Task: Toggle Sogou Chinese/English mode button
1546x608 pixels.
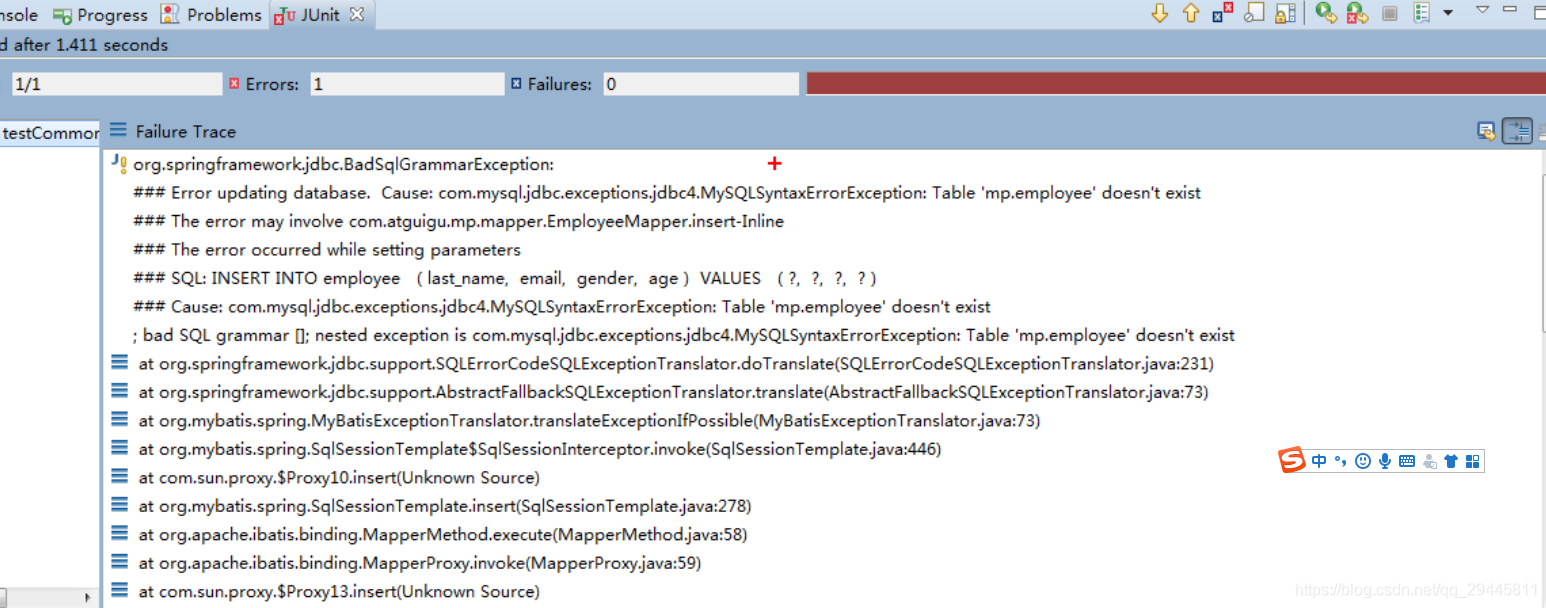Action: tap(1319, 461)
